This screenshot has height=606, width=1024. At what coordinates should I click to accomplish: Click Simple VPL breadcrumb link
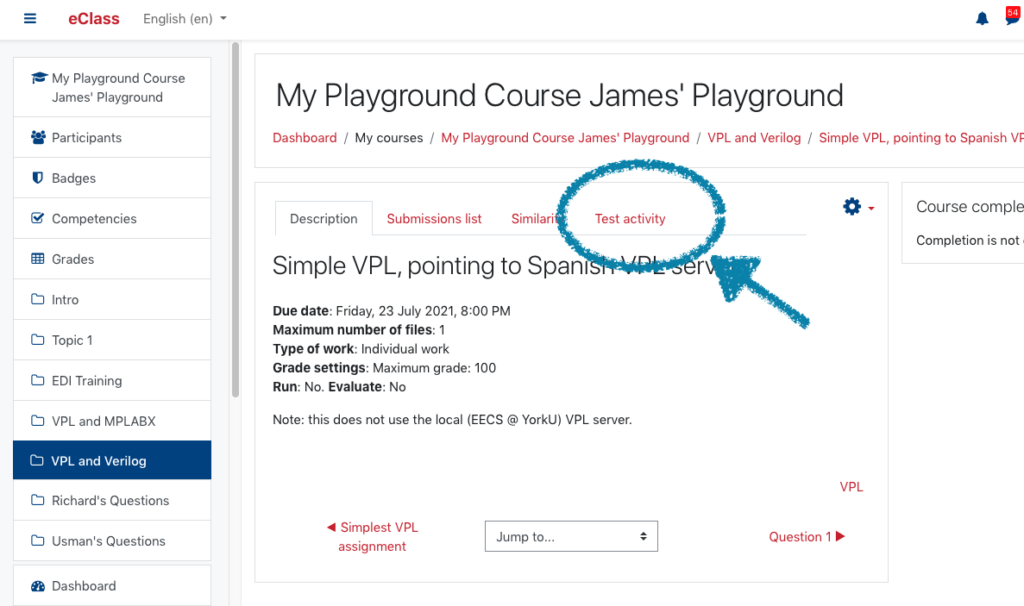tap(921, 138)
